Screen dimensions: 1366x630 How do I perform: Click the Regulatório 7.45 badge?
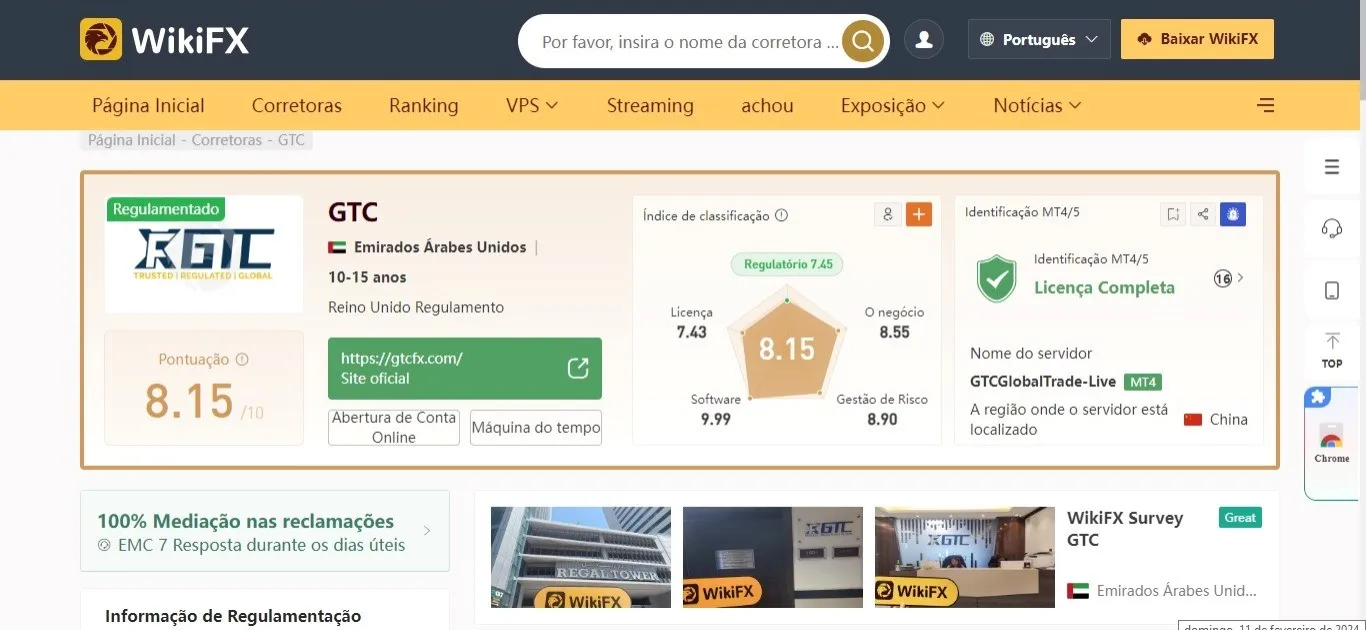[x=787, y=264]
